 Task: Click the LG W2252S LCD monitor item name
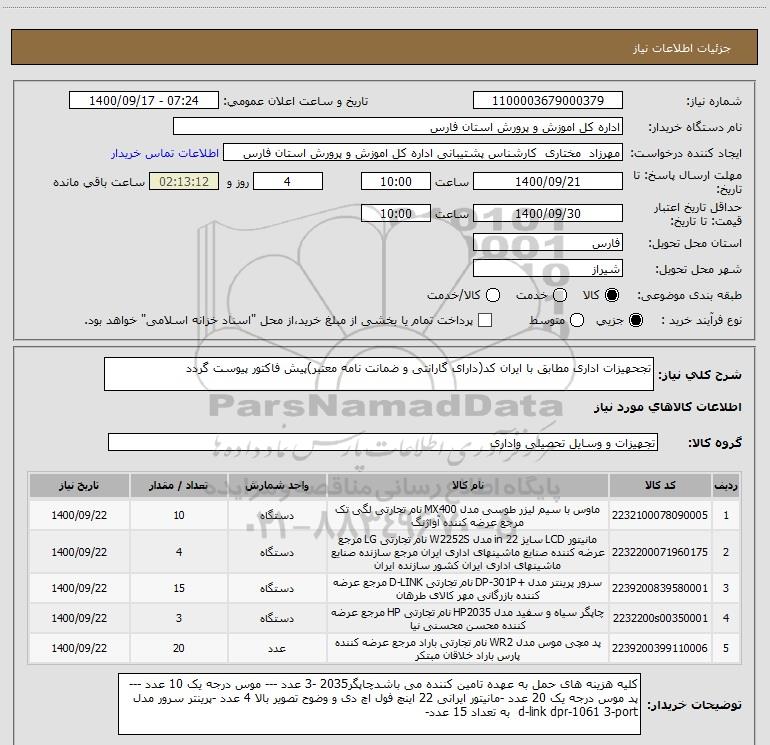(x=468, y=552)
